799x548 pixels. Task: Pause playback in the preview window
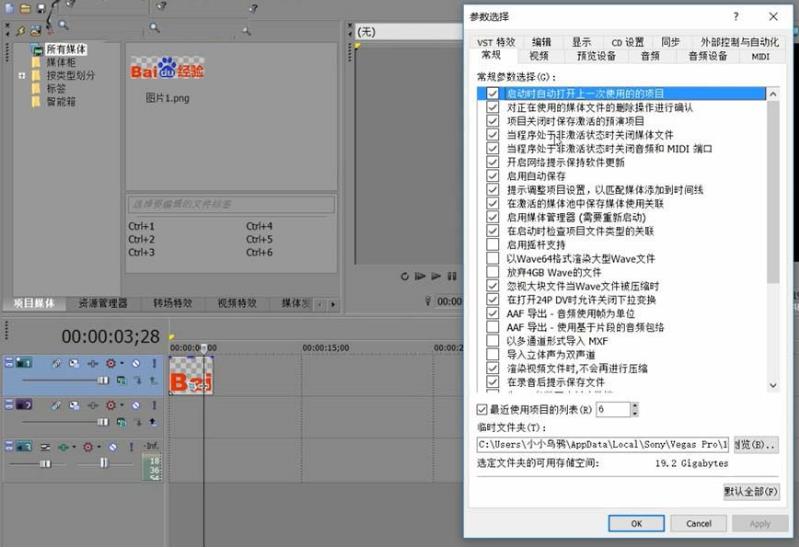click(x=452, y=276)
